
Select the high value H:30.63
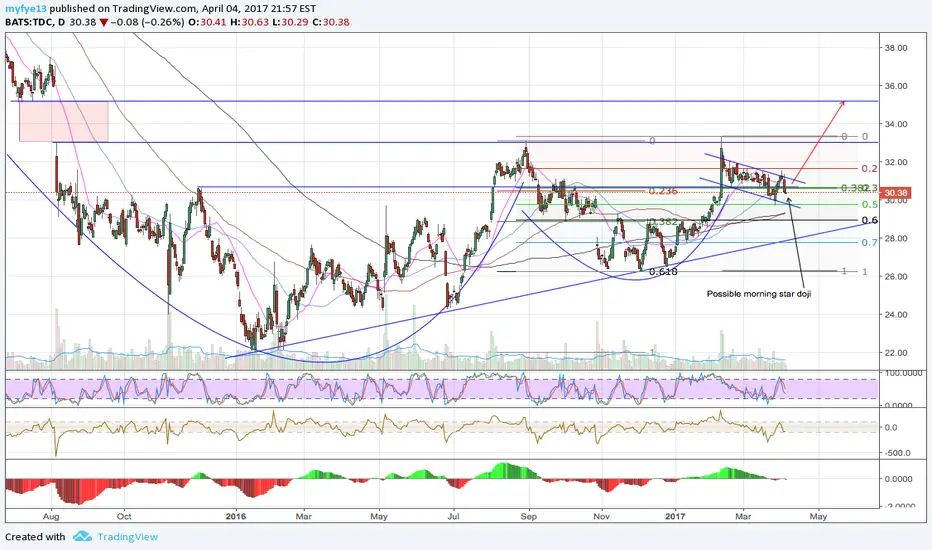[250, 23]
